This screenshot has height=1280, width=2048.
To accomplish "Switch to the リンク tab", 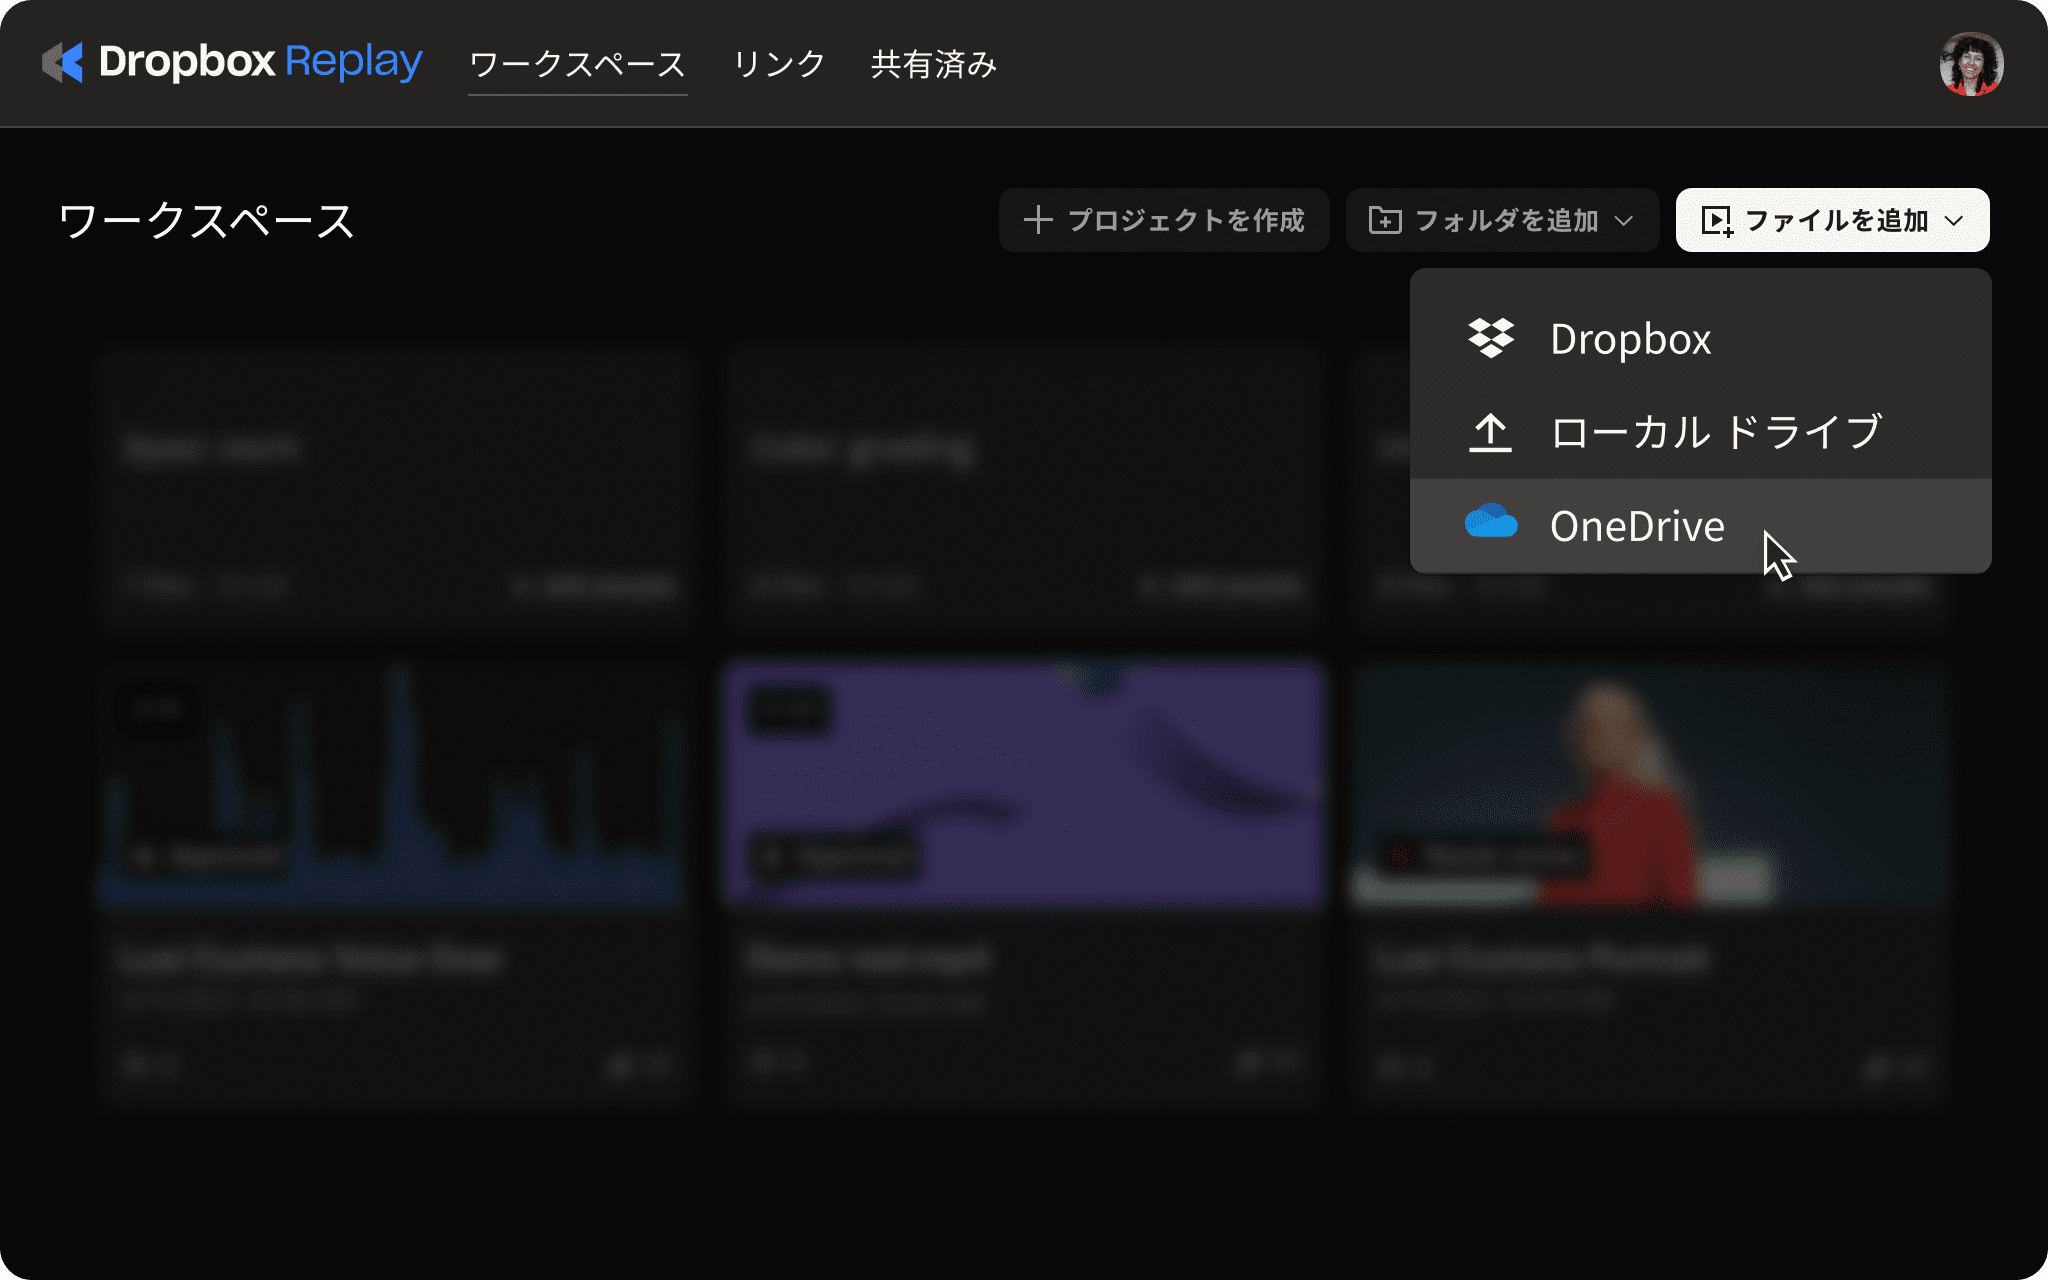I will (x=779, y=64).
